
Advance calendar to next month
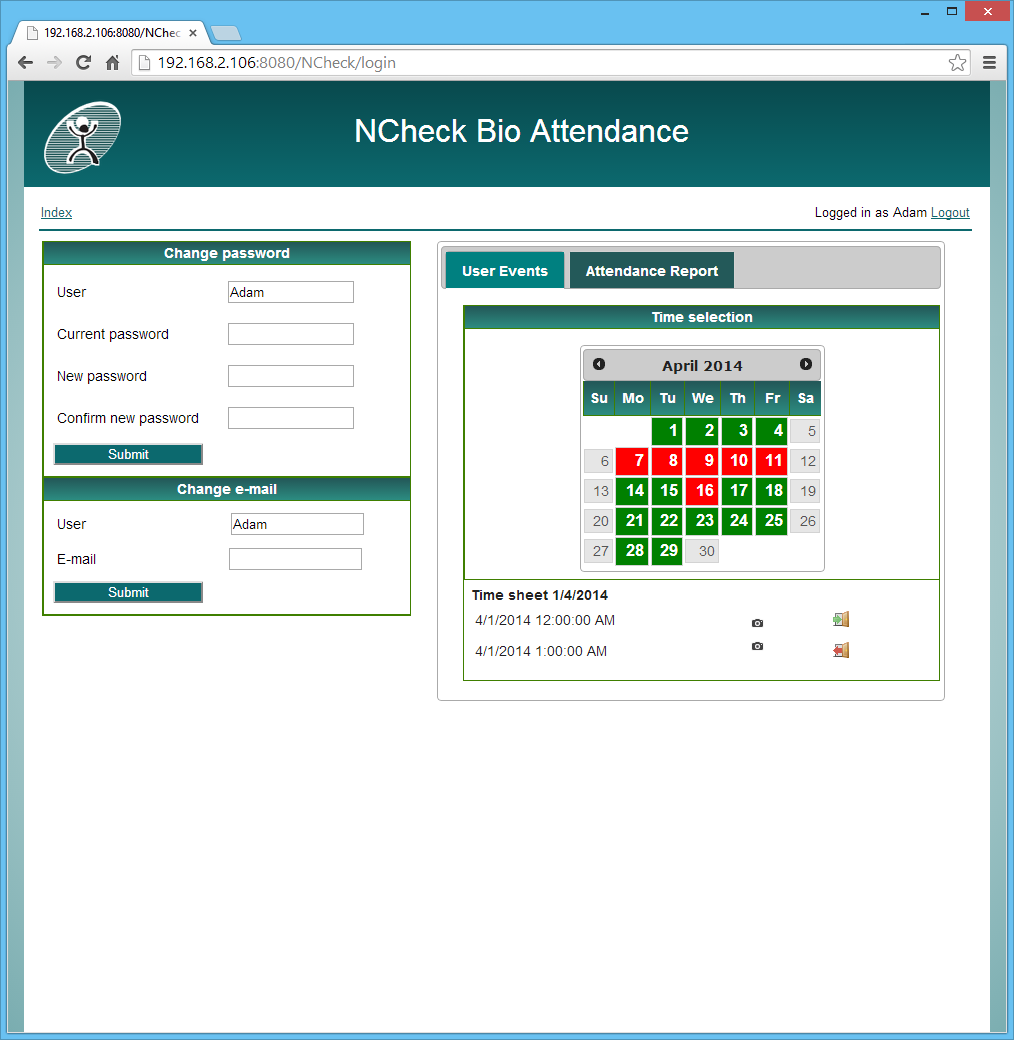tap(806, 364)
